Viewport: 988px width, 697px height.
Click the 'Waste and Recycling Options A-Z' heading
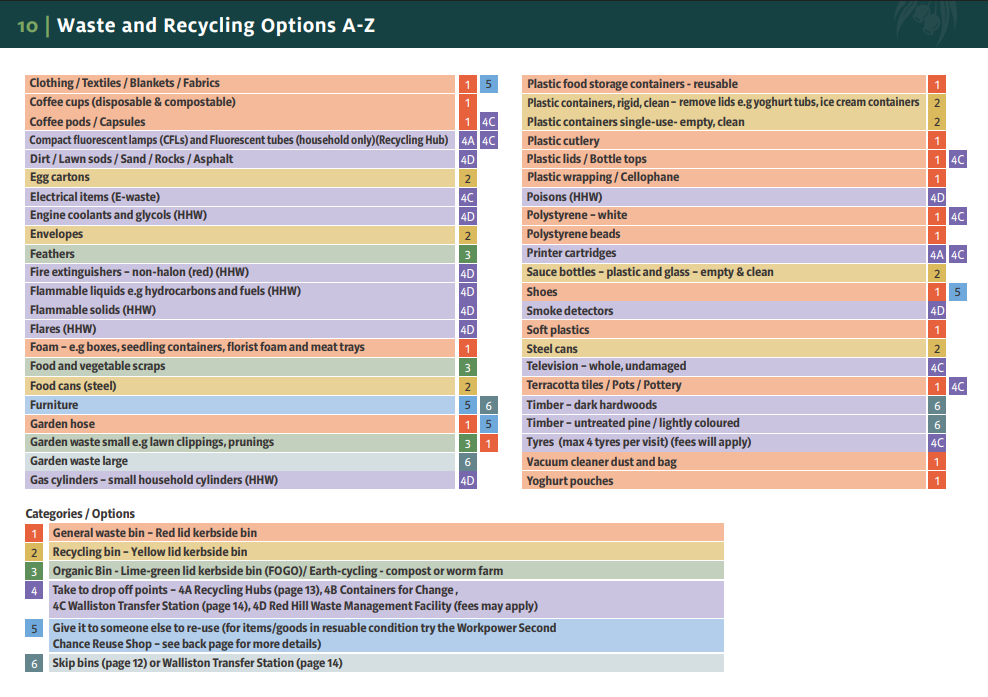[215, 25]
